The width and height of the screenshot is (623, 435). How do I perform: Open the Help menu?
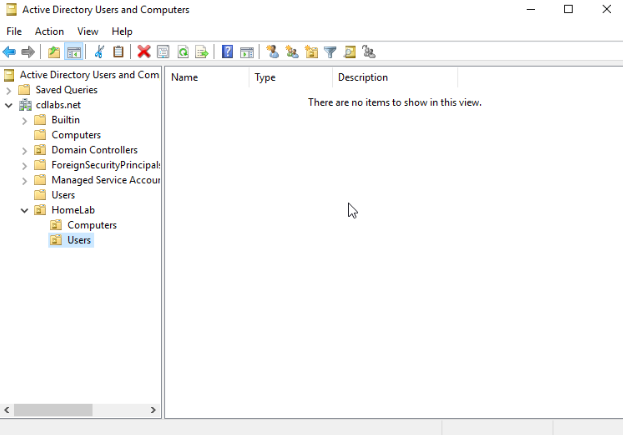pos(122,31)
